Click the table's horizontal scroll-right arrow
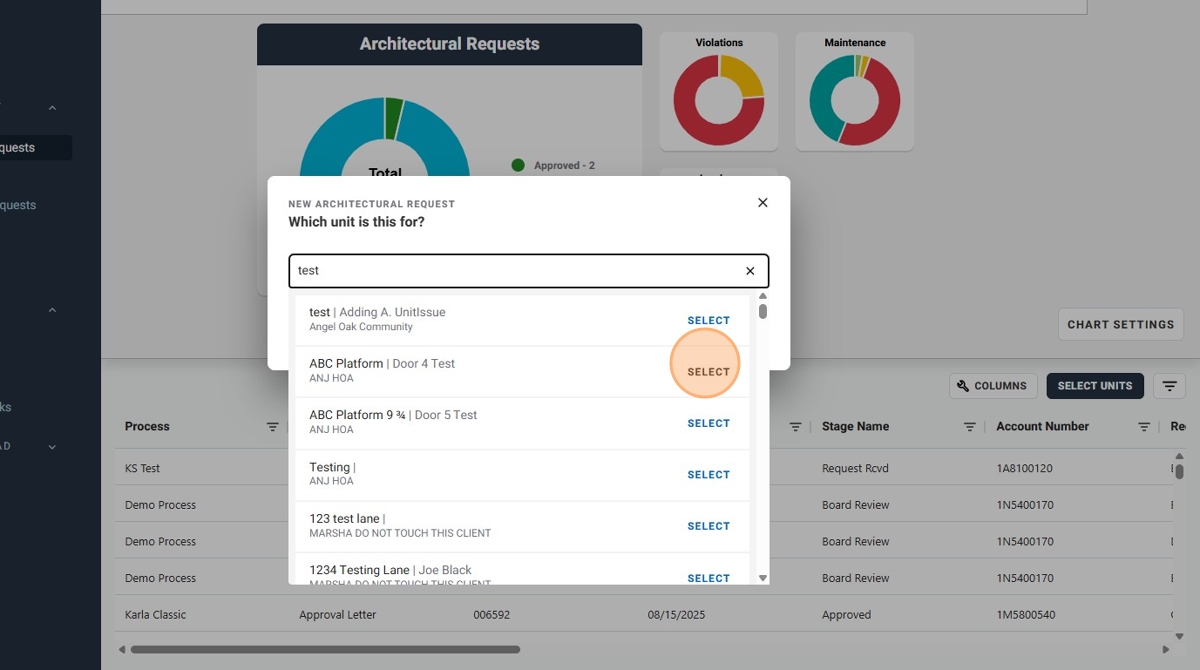The image size is (1200, 670). (x=1165, y=649)
